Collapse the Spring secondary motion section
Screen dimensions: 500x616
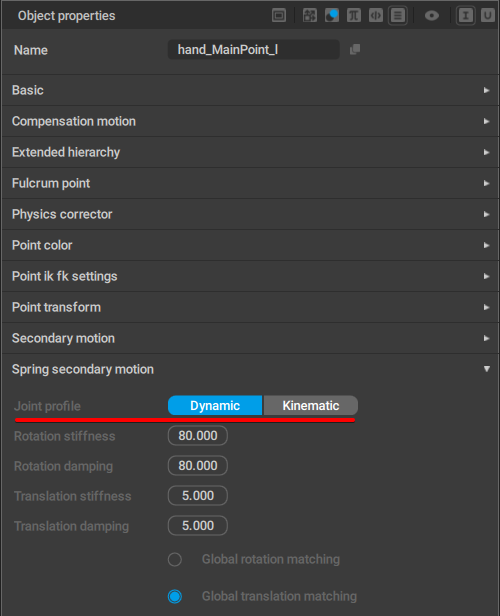pyautogui.click(x=250, y=369)
